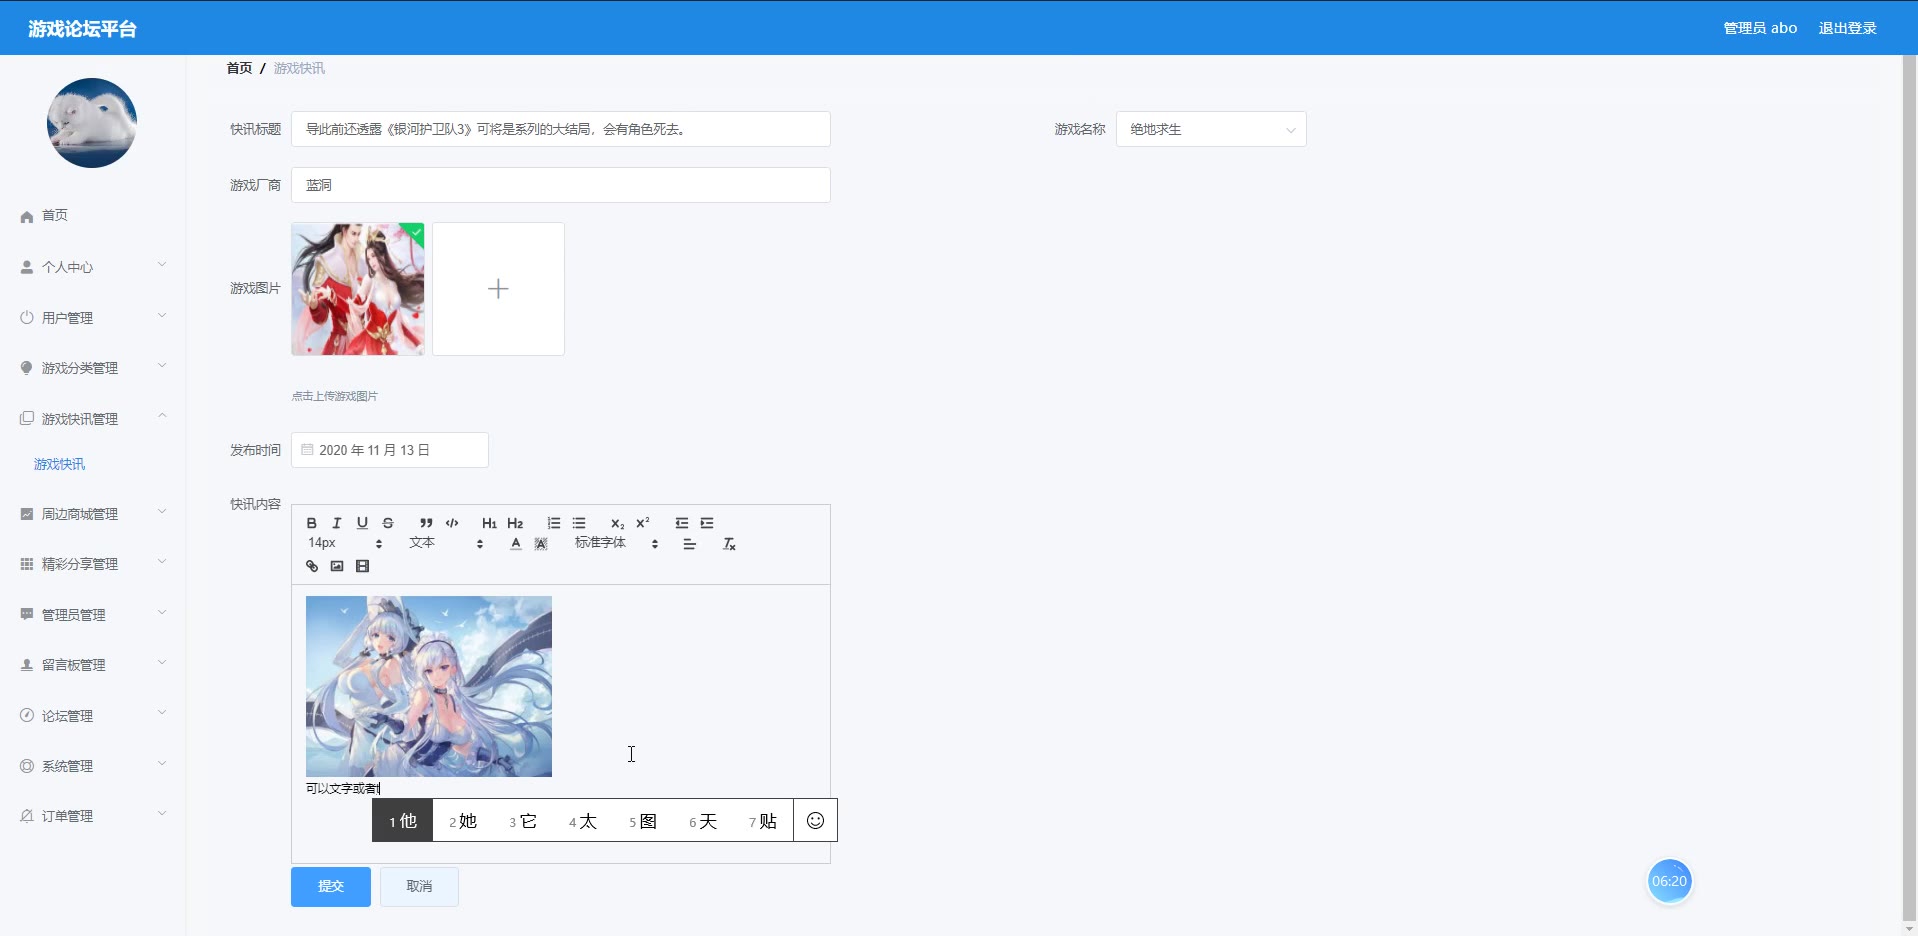Click the 游戏论坛平台 title

point(82,29)
